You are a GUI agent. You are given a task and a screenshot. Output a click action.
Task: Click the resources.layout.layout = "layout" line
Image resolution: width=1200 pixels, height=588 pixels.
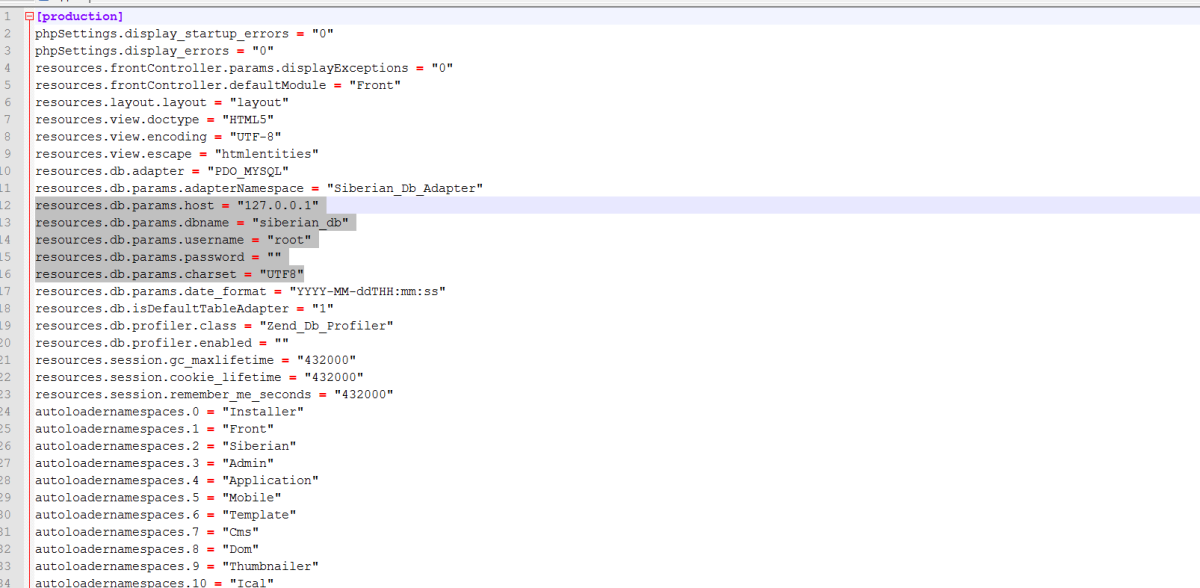(x=162, y=102)
